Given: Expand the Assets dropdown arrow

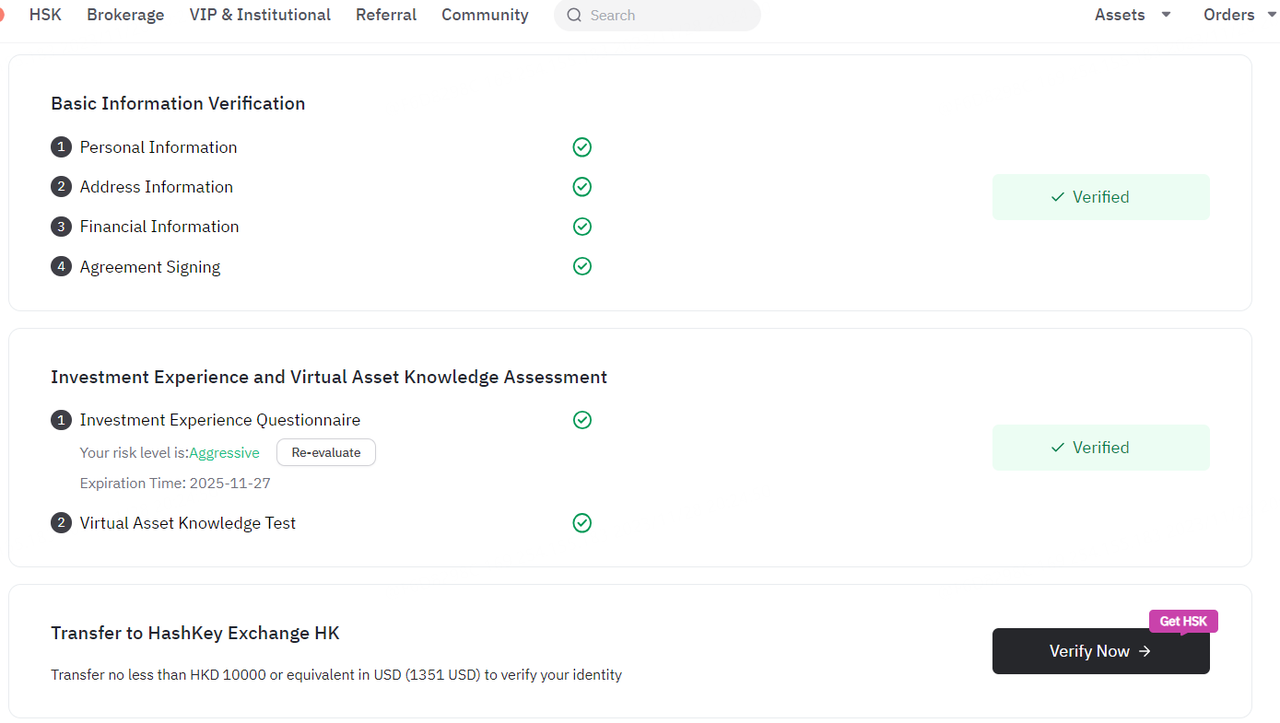Looking at the screenshot, I should click(x=1166, y=15).
